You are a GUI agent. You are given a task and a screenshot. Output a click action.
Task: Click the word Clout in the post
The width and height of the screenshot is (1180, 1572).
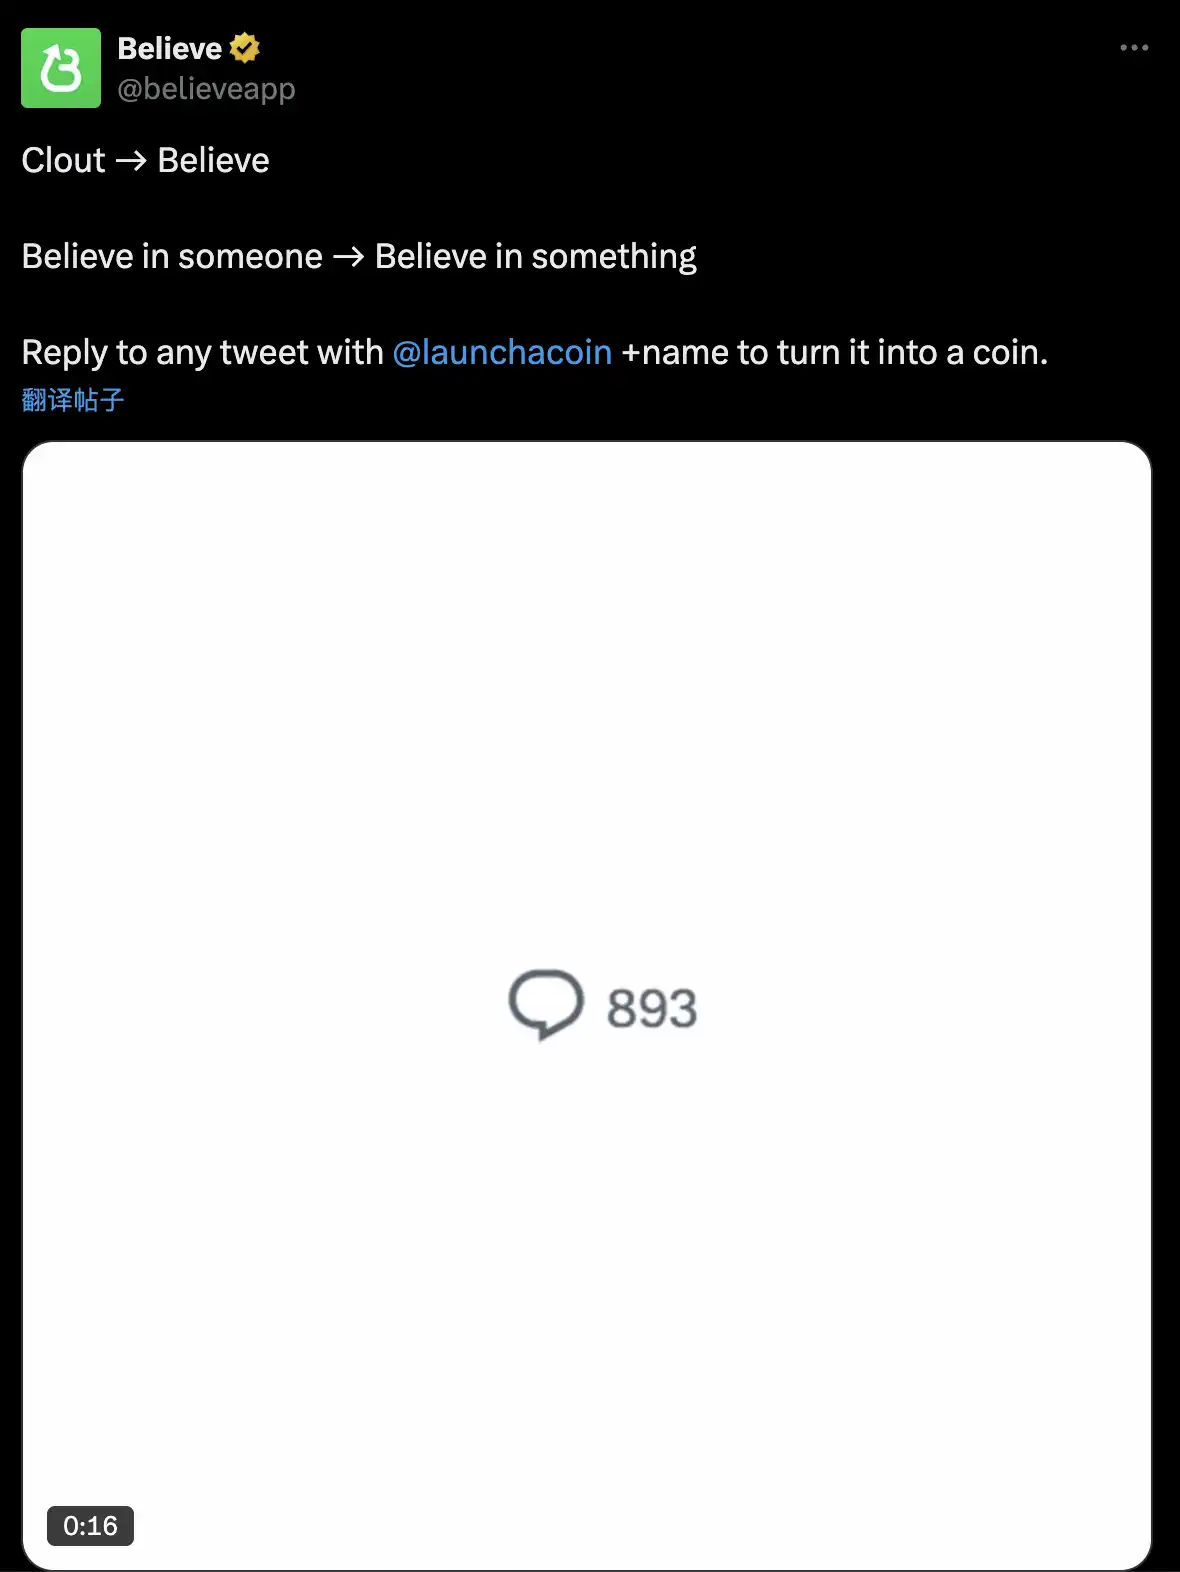[x=63, y=160]
